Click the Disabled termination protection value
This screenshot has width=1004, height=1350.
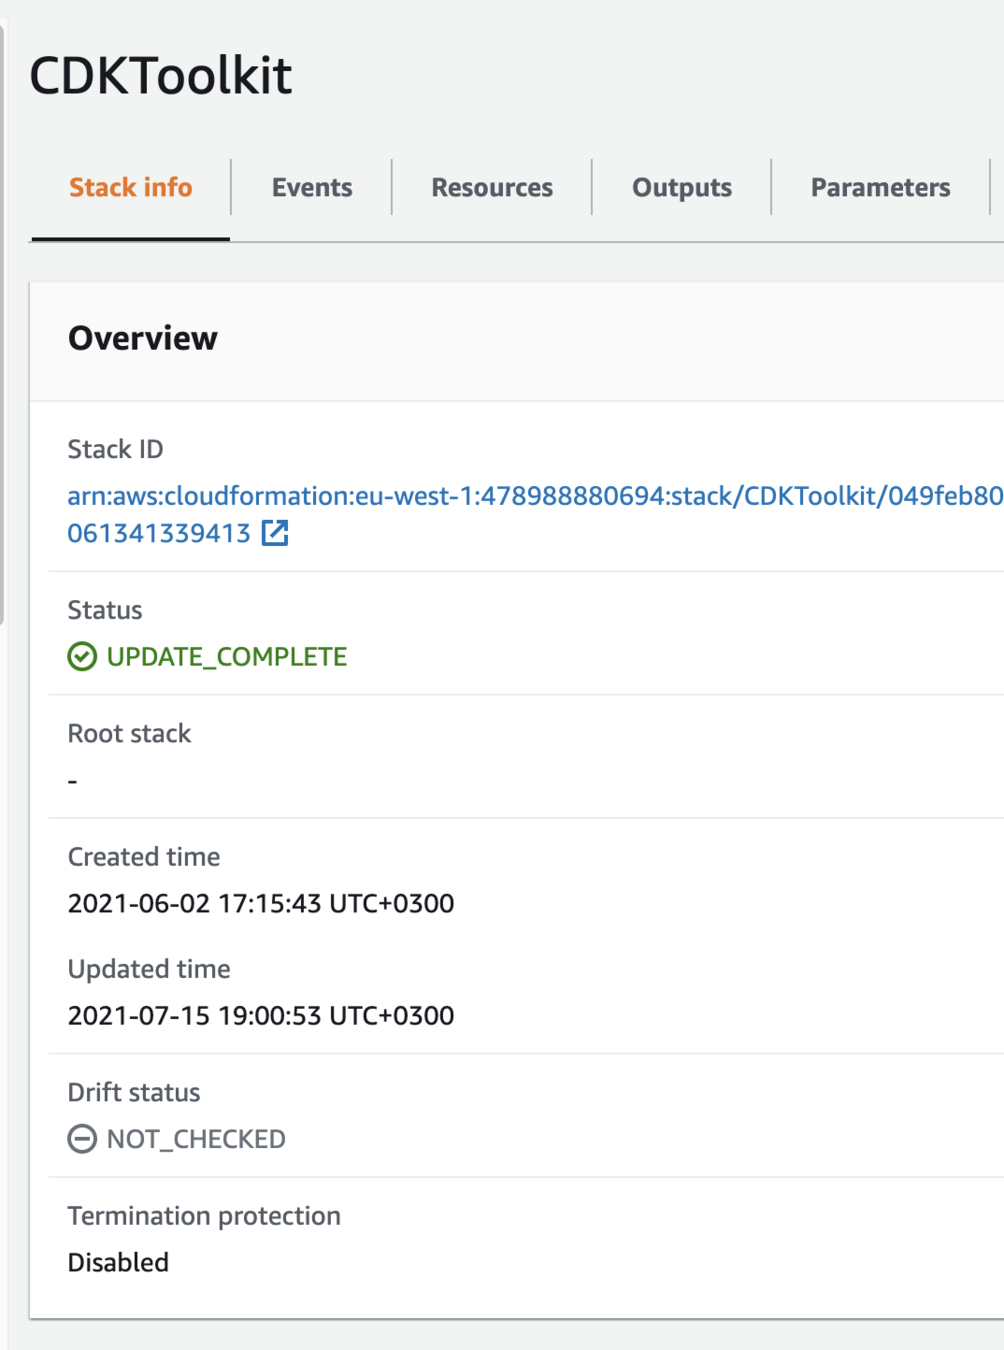point(118,1263)
